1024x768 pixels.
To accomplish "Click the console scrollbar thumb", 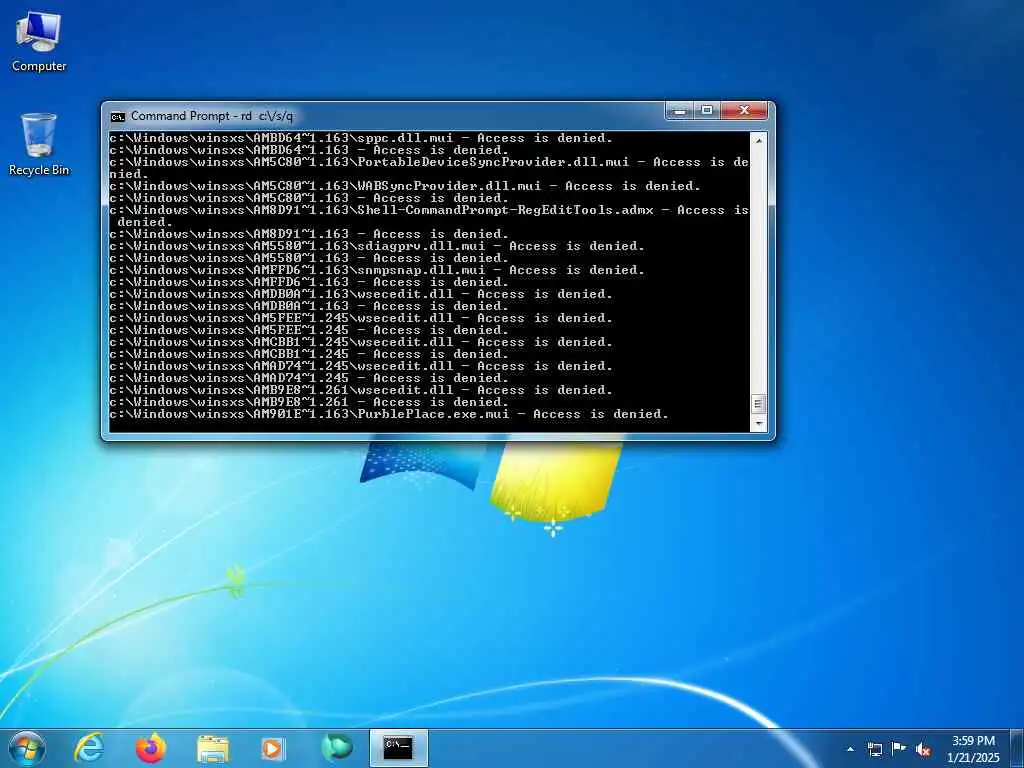I will point(758,404).
